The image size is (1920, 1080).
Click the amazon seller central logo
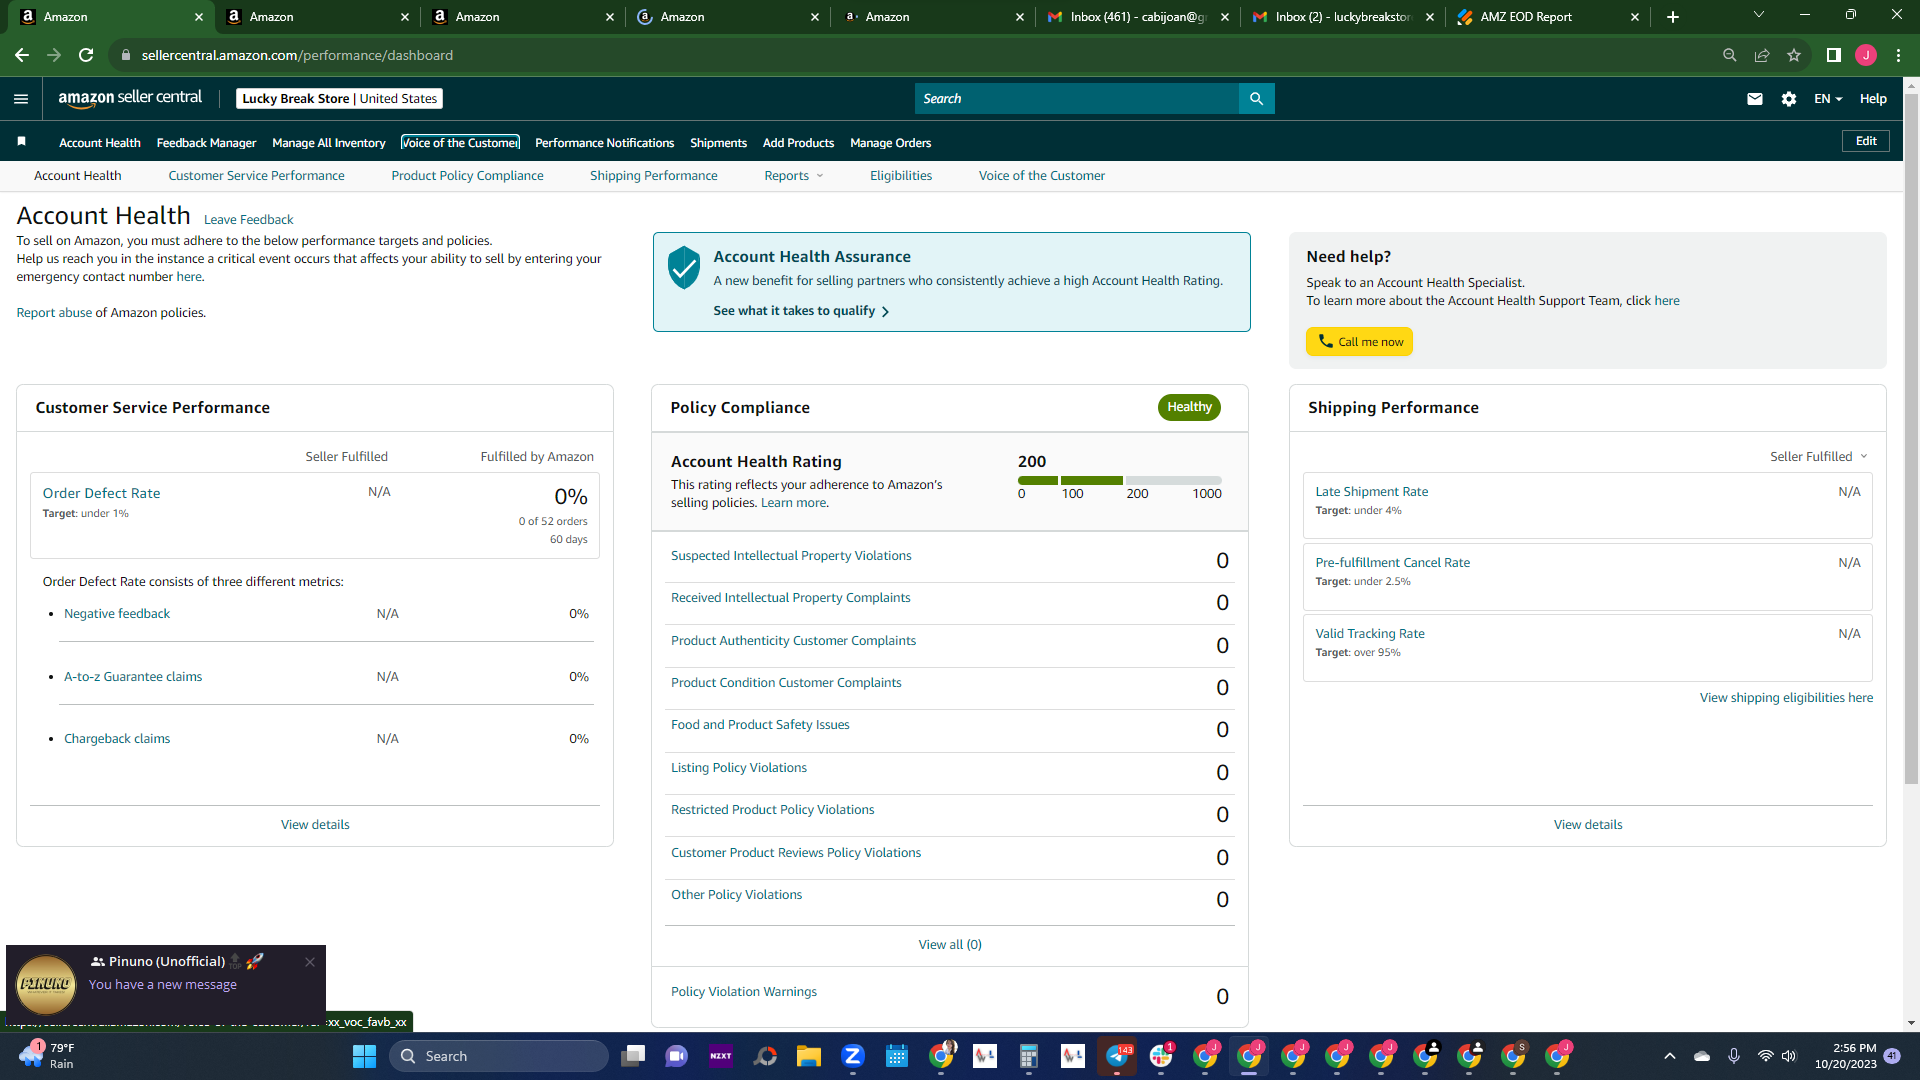pos(130,98)
